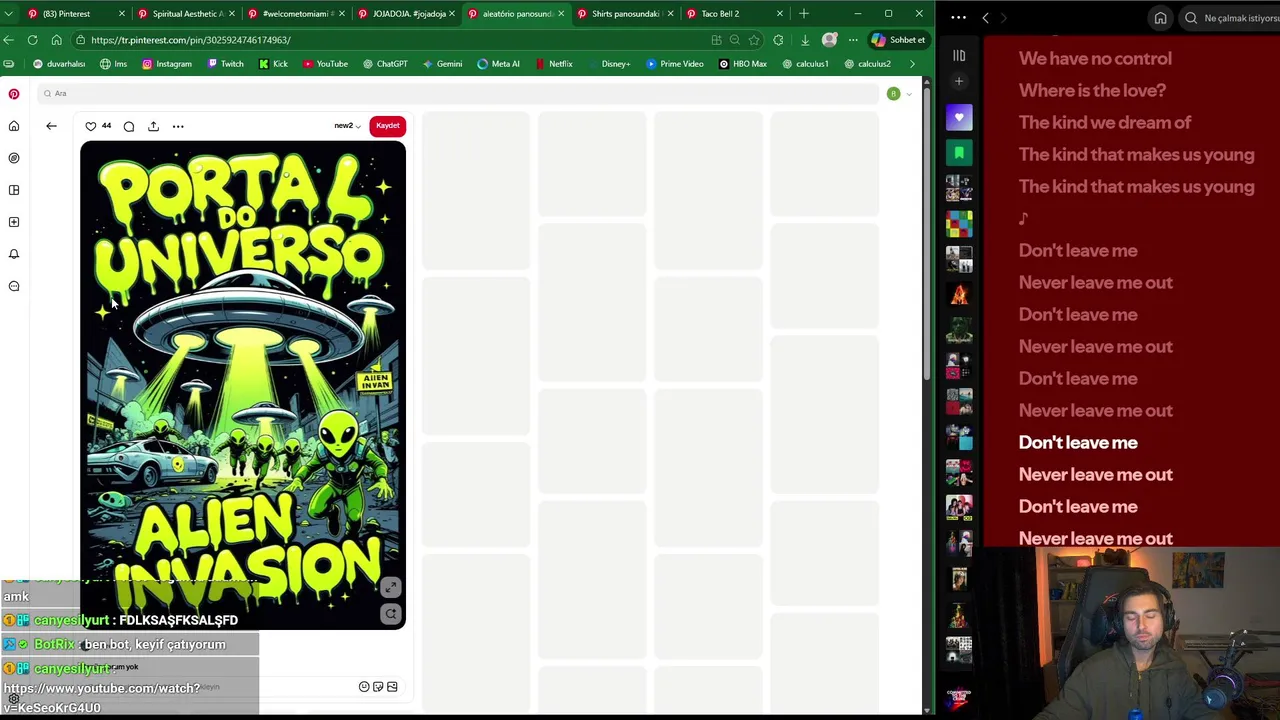Image resolution: width=1280 pixels, height=720 pixels.
Task: Click the browser refresh button
Action: click(32, 40)
